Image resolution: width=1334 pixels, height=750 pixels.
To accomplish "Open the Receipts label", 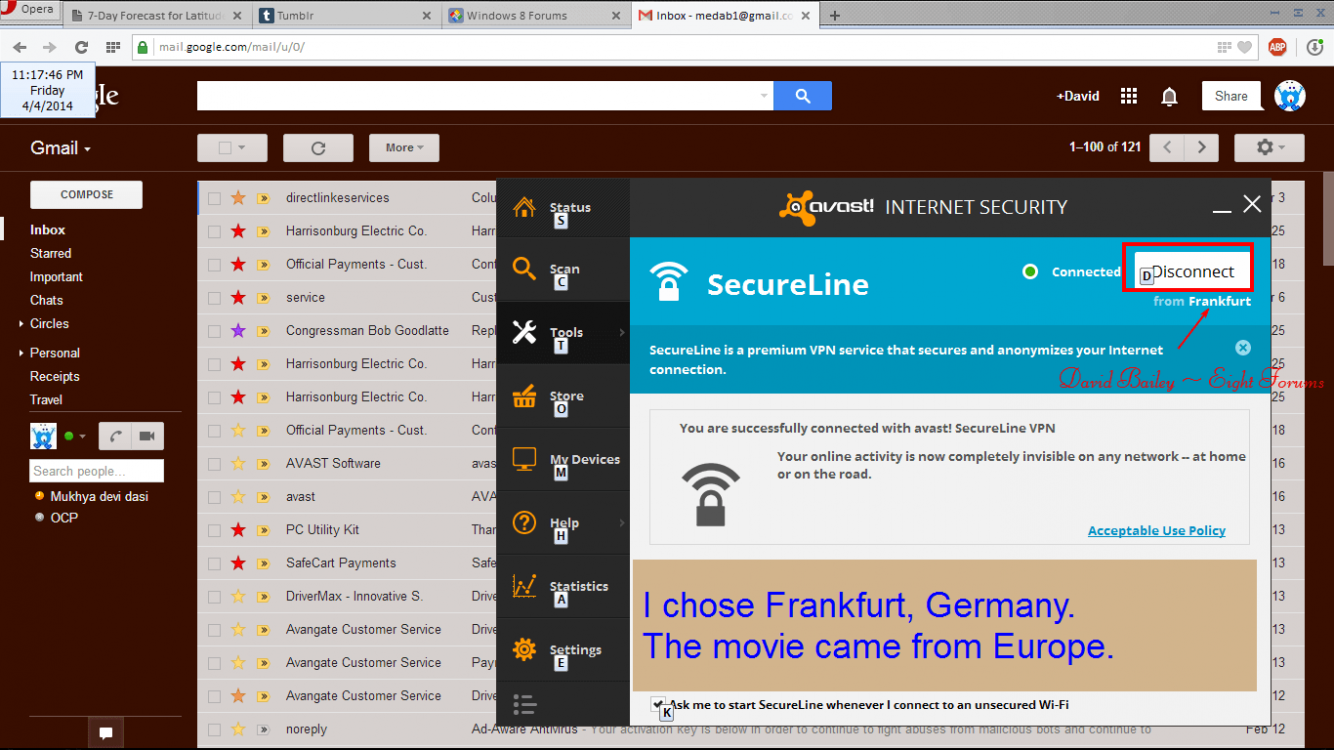I will point(54,376).
